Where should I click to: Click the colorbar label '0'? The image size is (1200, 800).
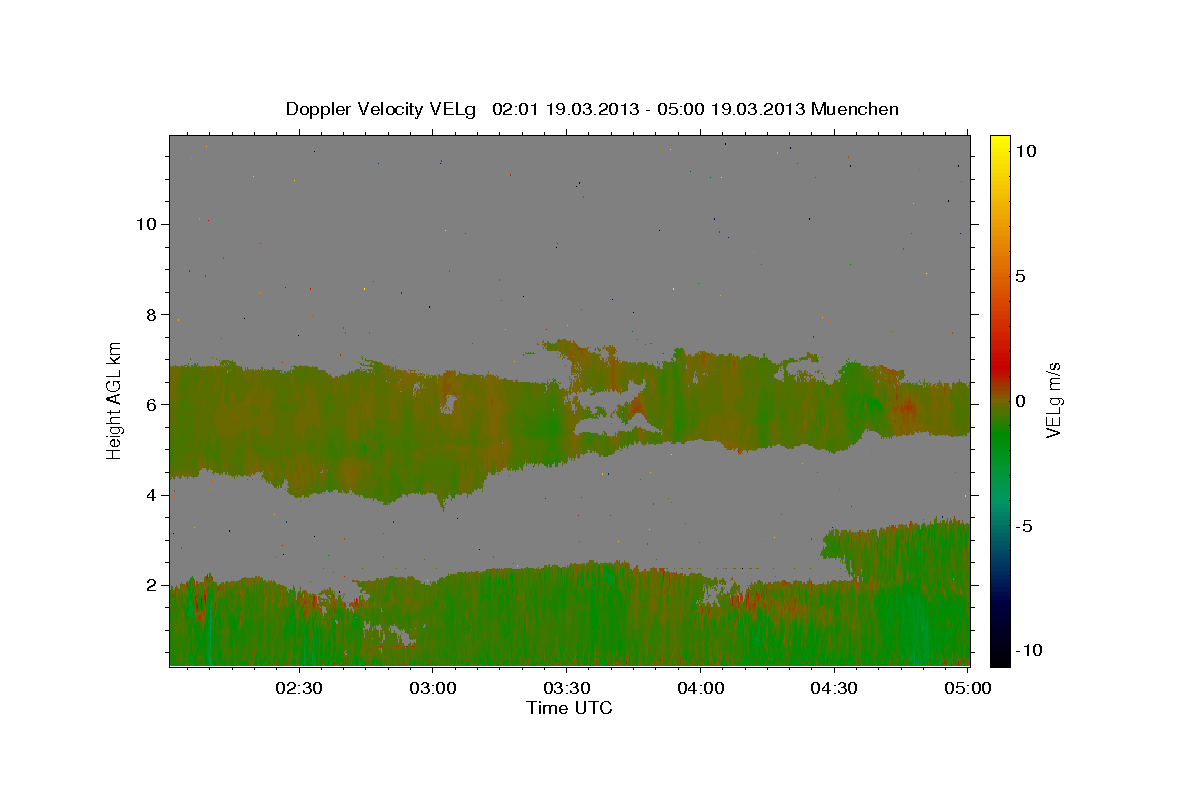pyautogui.click(x=1020, y=401)
